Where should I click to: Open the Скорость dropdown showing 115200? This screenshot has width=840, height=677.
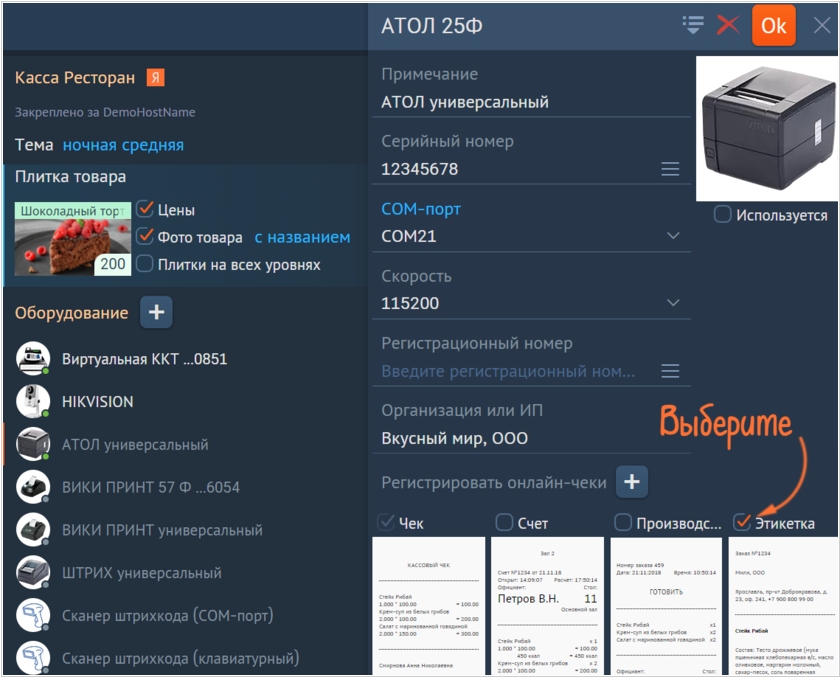click(x=672, y=303)
